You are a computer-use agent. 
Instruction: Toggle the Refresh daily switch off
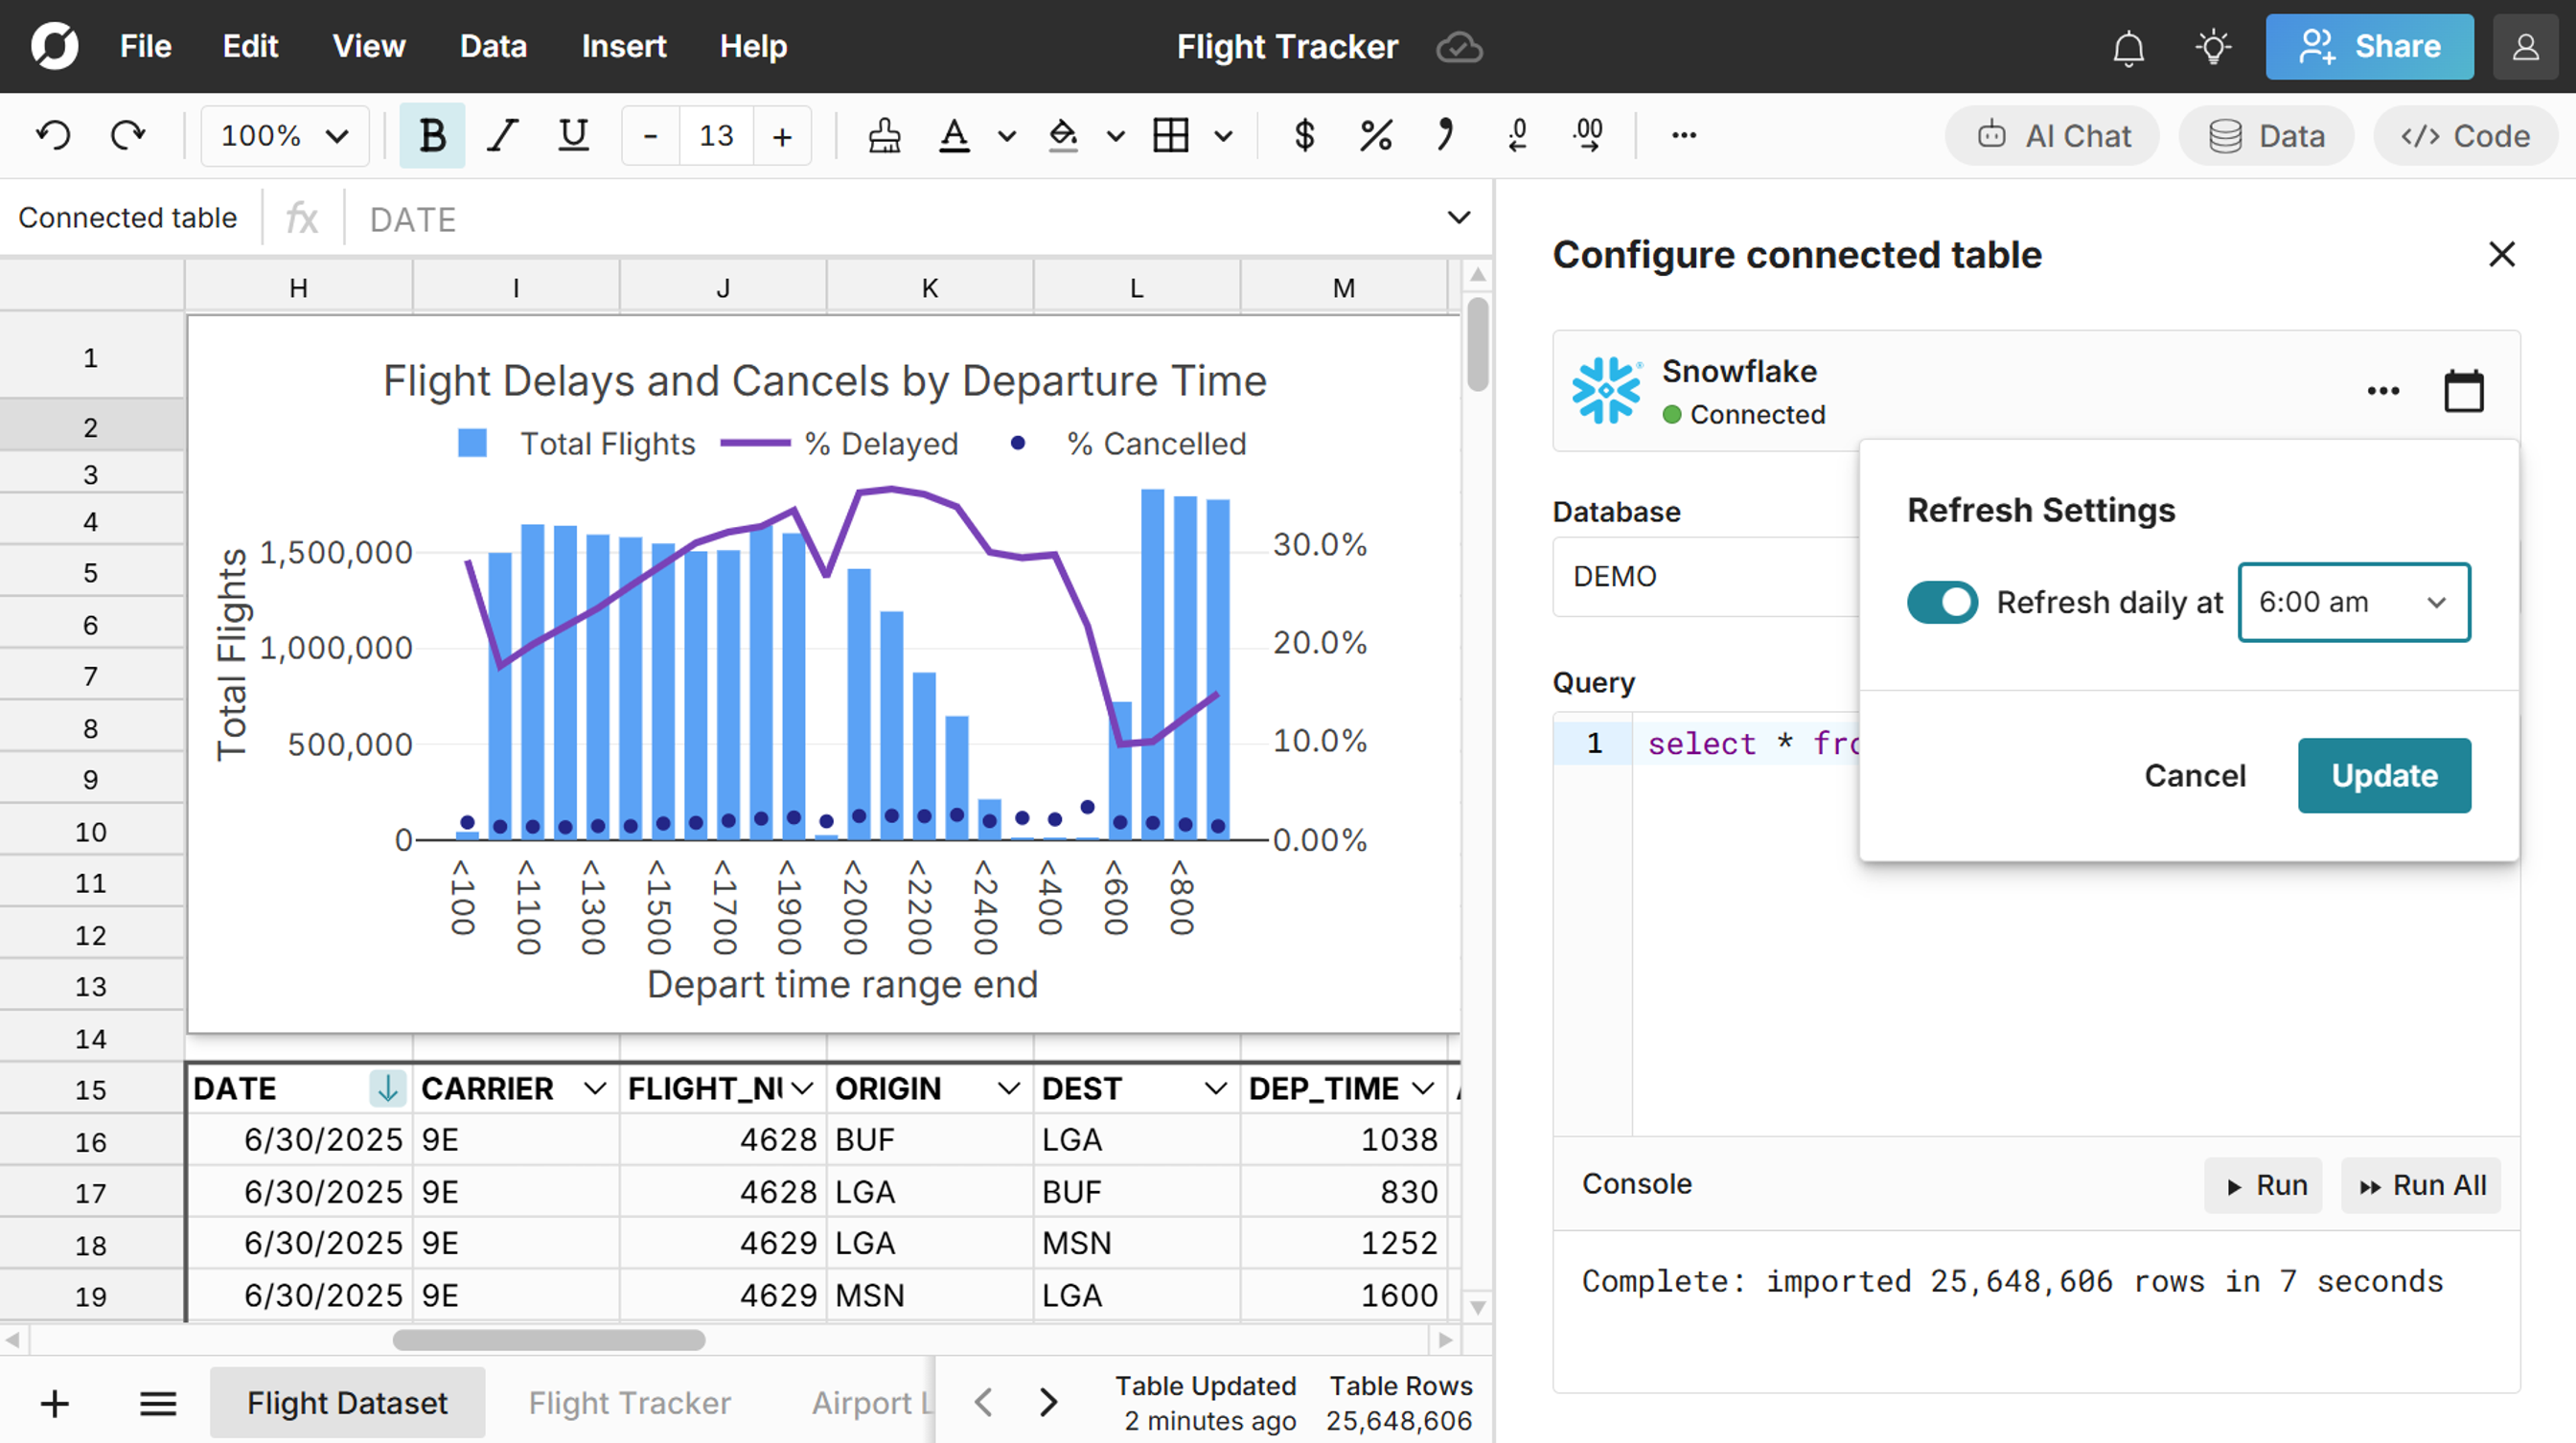[x=1941, y=602]
